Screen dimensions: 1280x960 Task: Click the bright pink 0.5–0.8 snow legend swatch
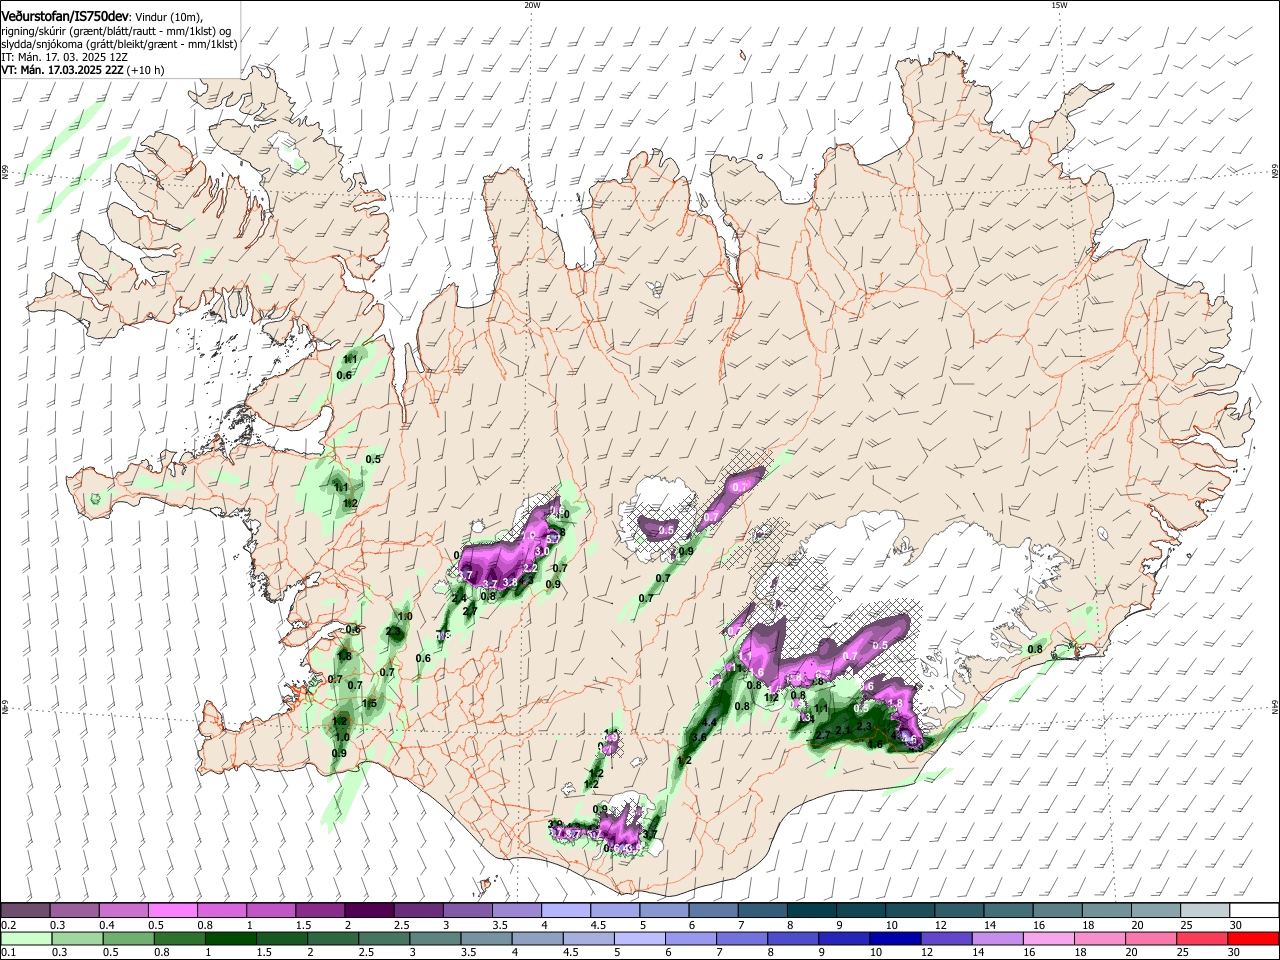click(x=172, y=910)
